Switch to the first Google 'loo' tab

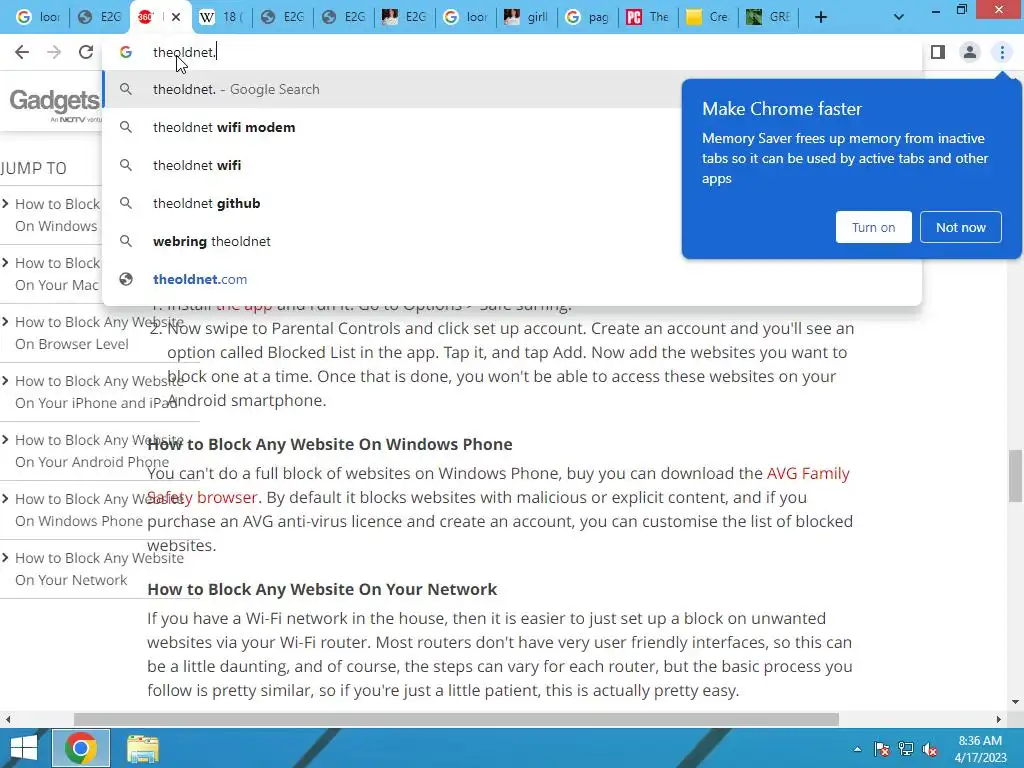[x=38, y=17]
